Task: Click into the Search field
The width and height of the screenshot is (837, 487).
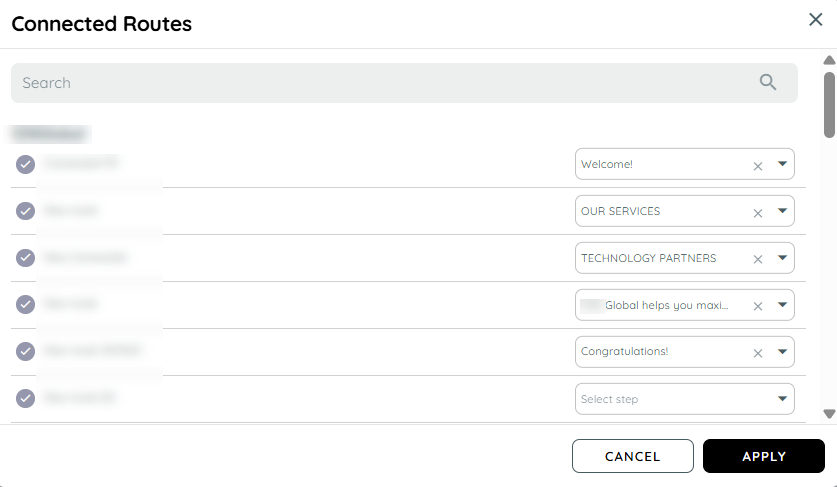Action: (x=380, y=83)
